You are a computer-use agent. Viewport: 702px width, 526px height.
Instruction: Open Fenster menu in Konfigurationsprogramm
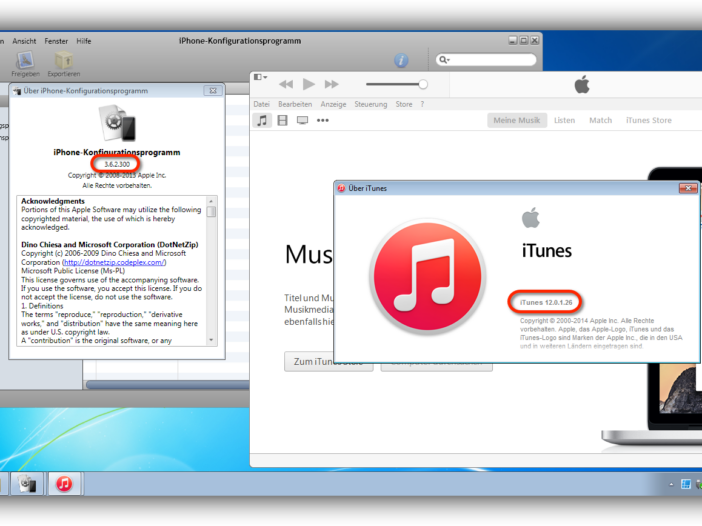pos(56,41)
